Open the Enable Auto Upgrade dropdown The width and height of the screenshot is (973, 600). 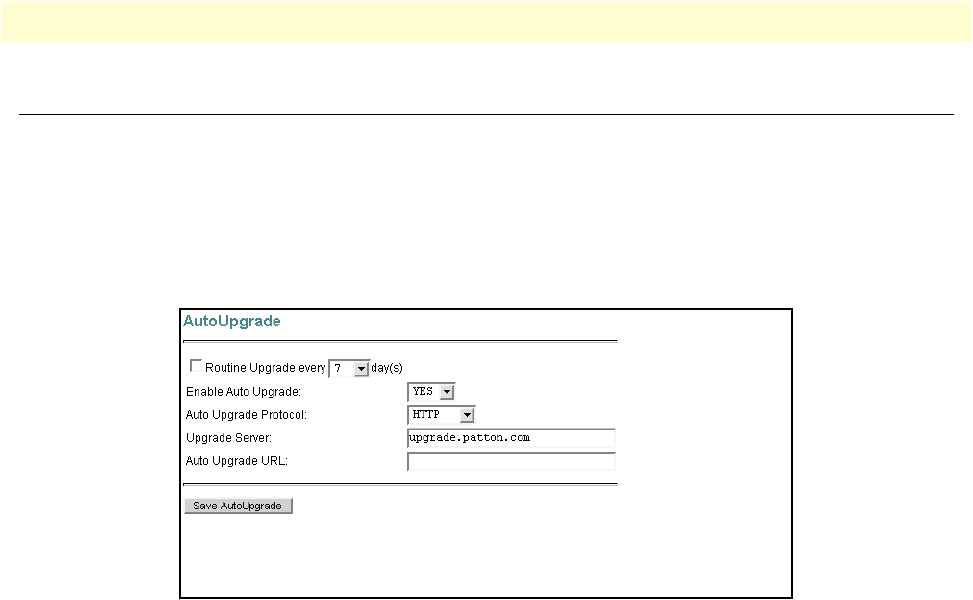[431, 392]
